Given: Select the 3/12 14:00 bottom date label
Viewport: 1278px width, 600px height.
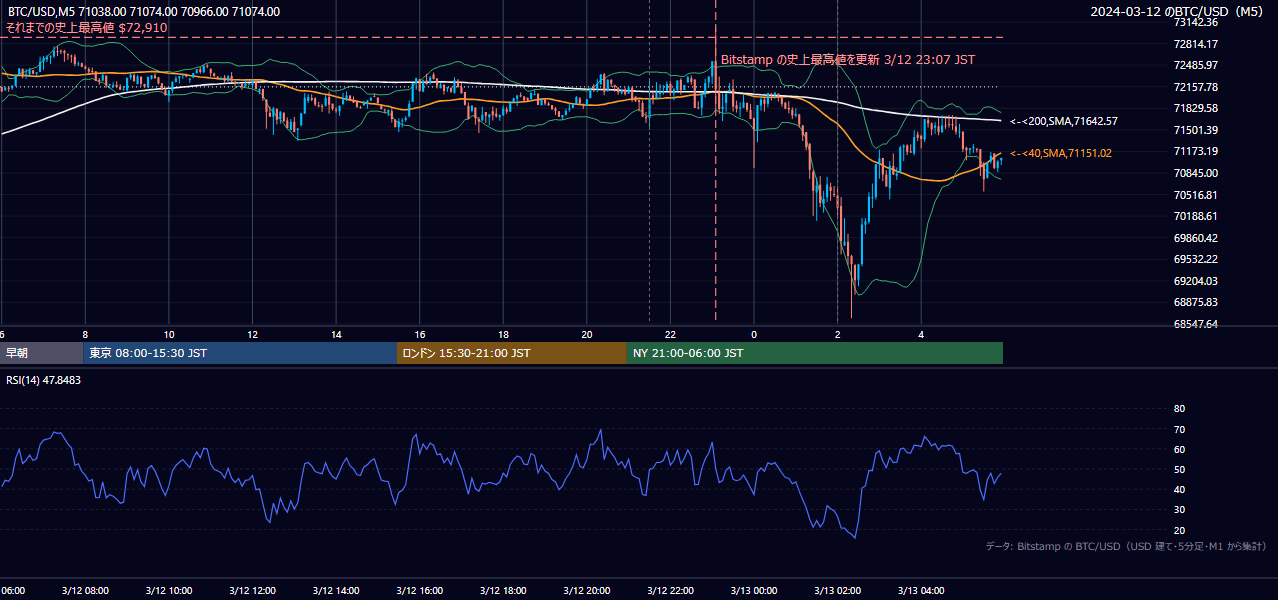Looking at the screenshot, I should click(335, 591).
